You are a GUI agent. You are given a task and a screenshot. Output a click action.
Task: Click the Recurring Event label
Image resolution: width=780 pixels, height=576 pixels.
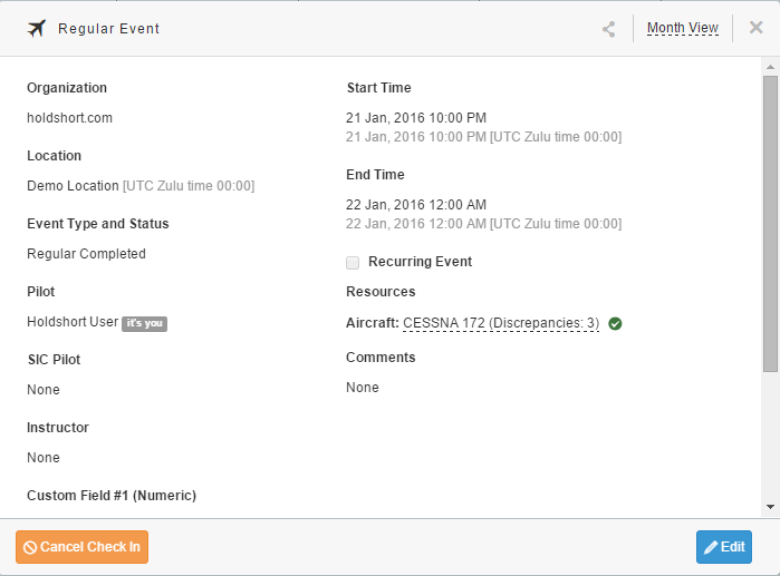pos(420,262)
